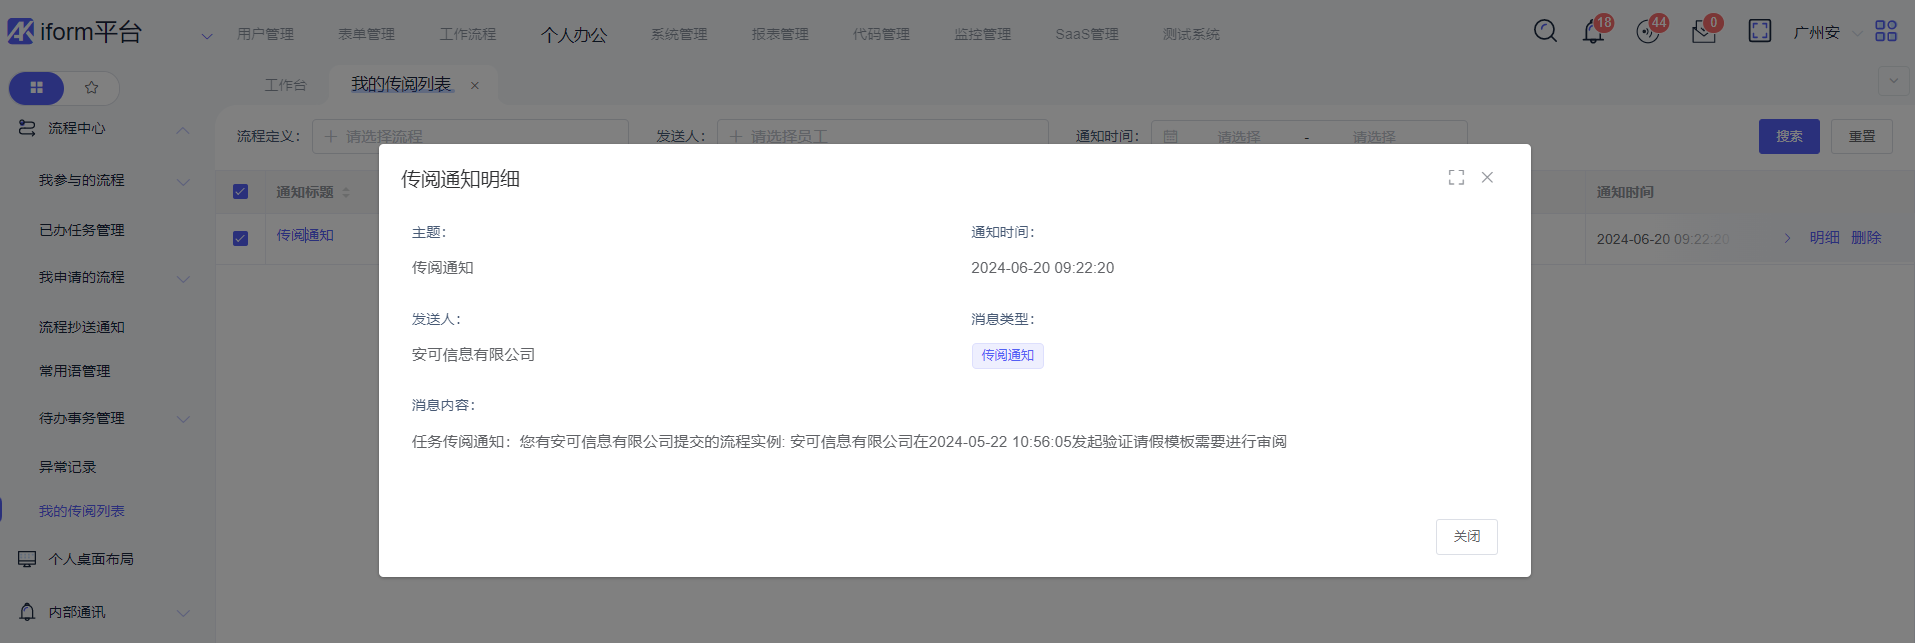Expand 我参与的流程 submenu
This screenshot has height=643, width=1915.
(183, 181)
